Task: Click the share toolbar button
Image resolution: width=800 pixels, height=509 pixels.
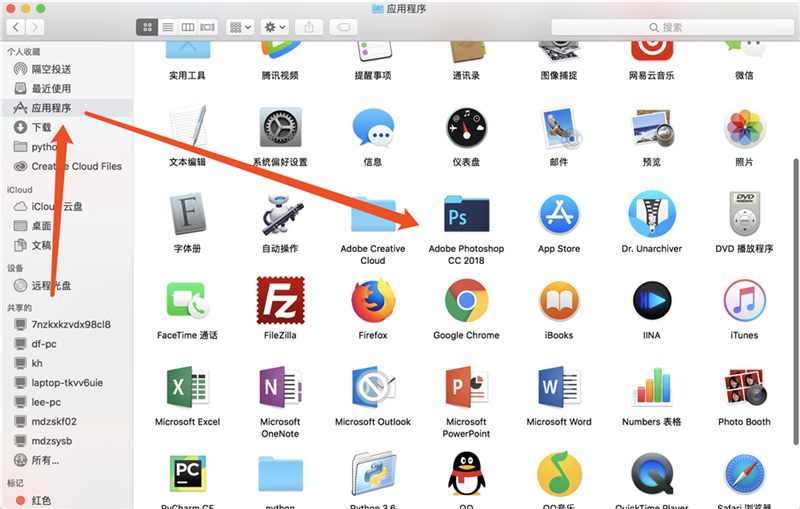Action: coord(309,27)
